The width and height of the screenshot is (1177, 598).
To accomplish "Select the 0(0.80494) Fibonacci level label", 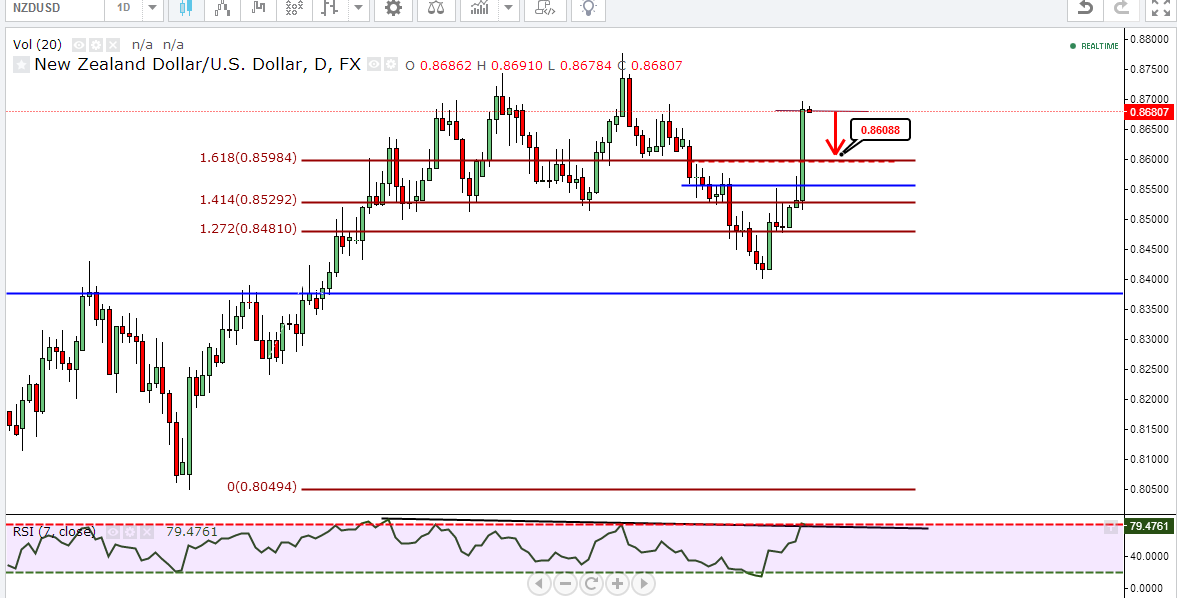I will click(263, 487).
